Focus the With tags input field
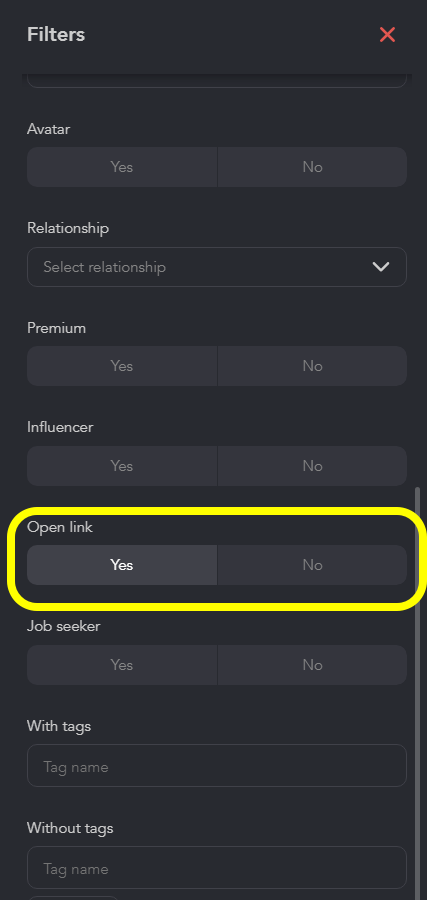The height and width of the screenshot is (900, 427). [x=217, y=766]
